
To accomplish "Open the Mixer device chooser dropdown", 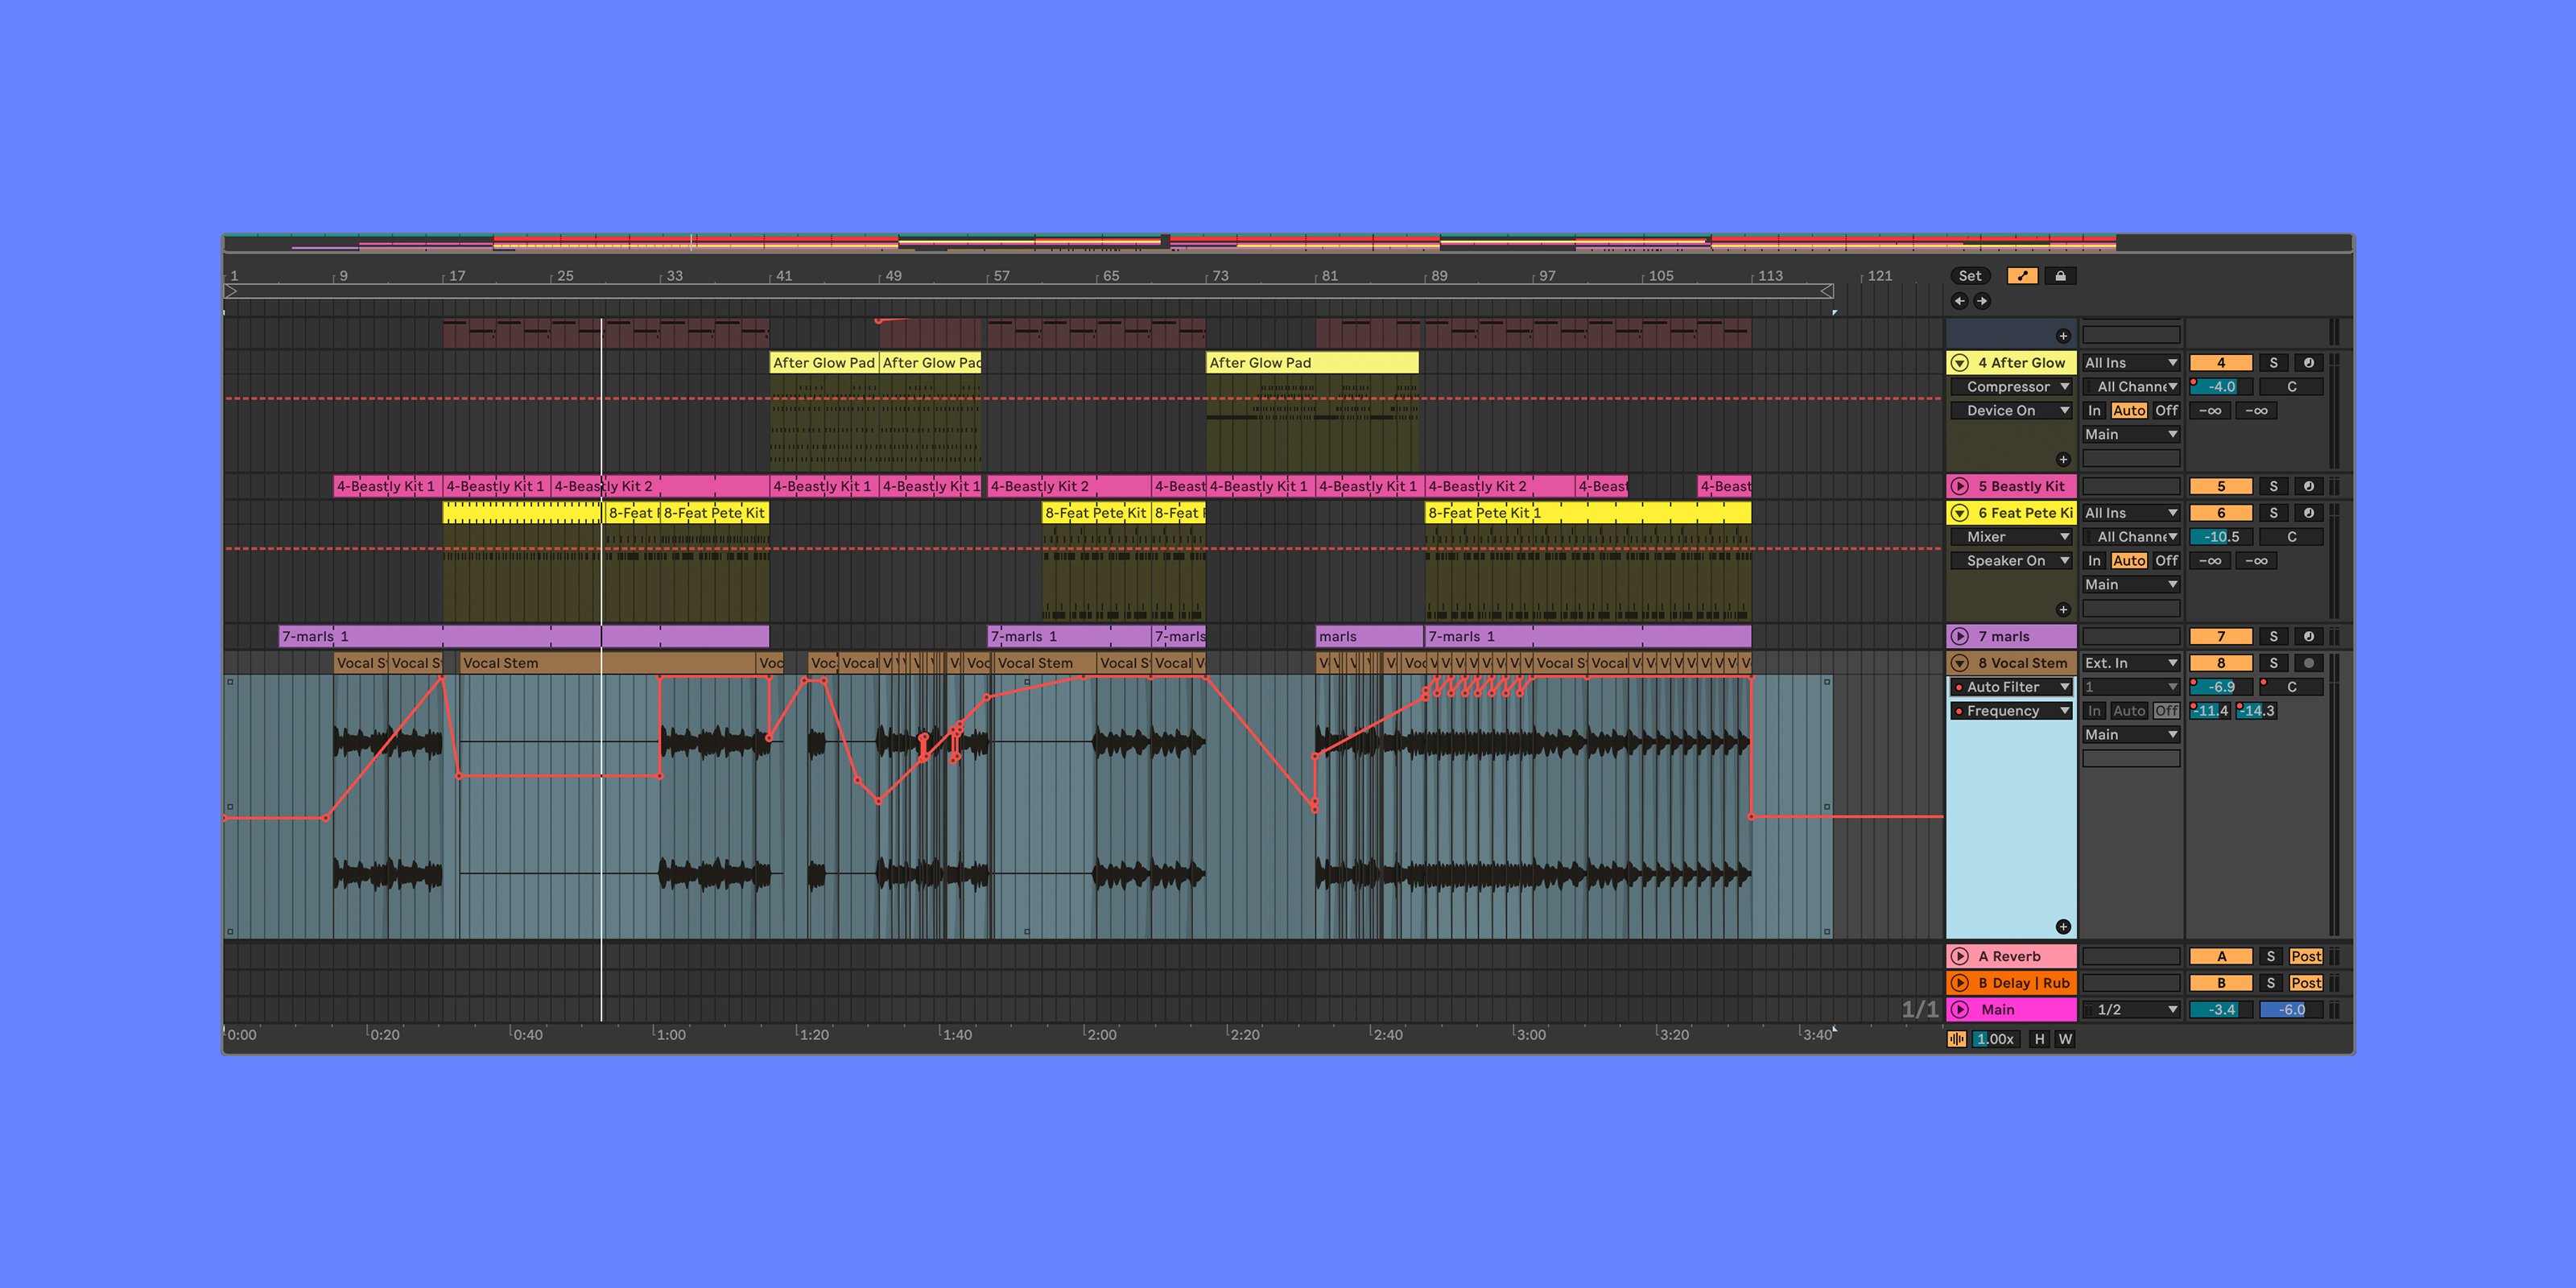I will point(2012,537).
